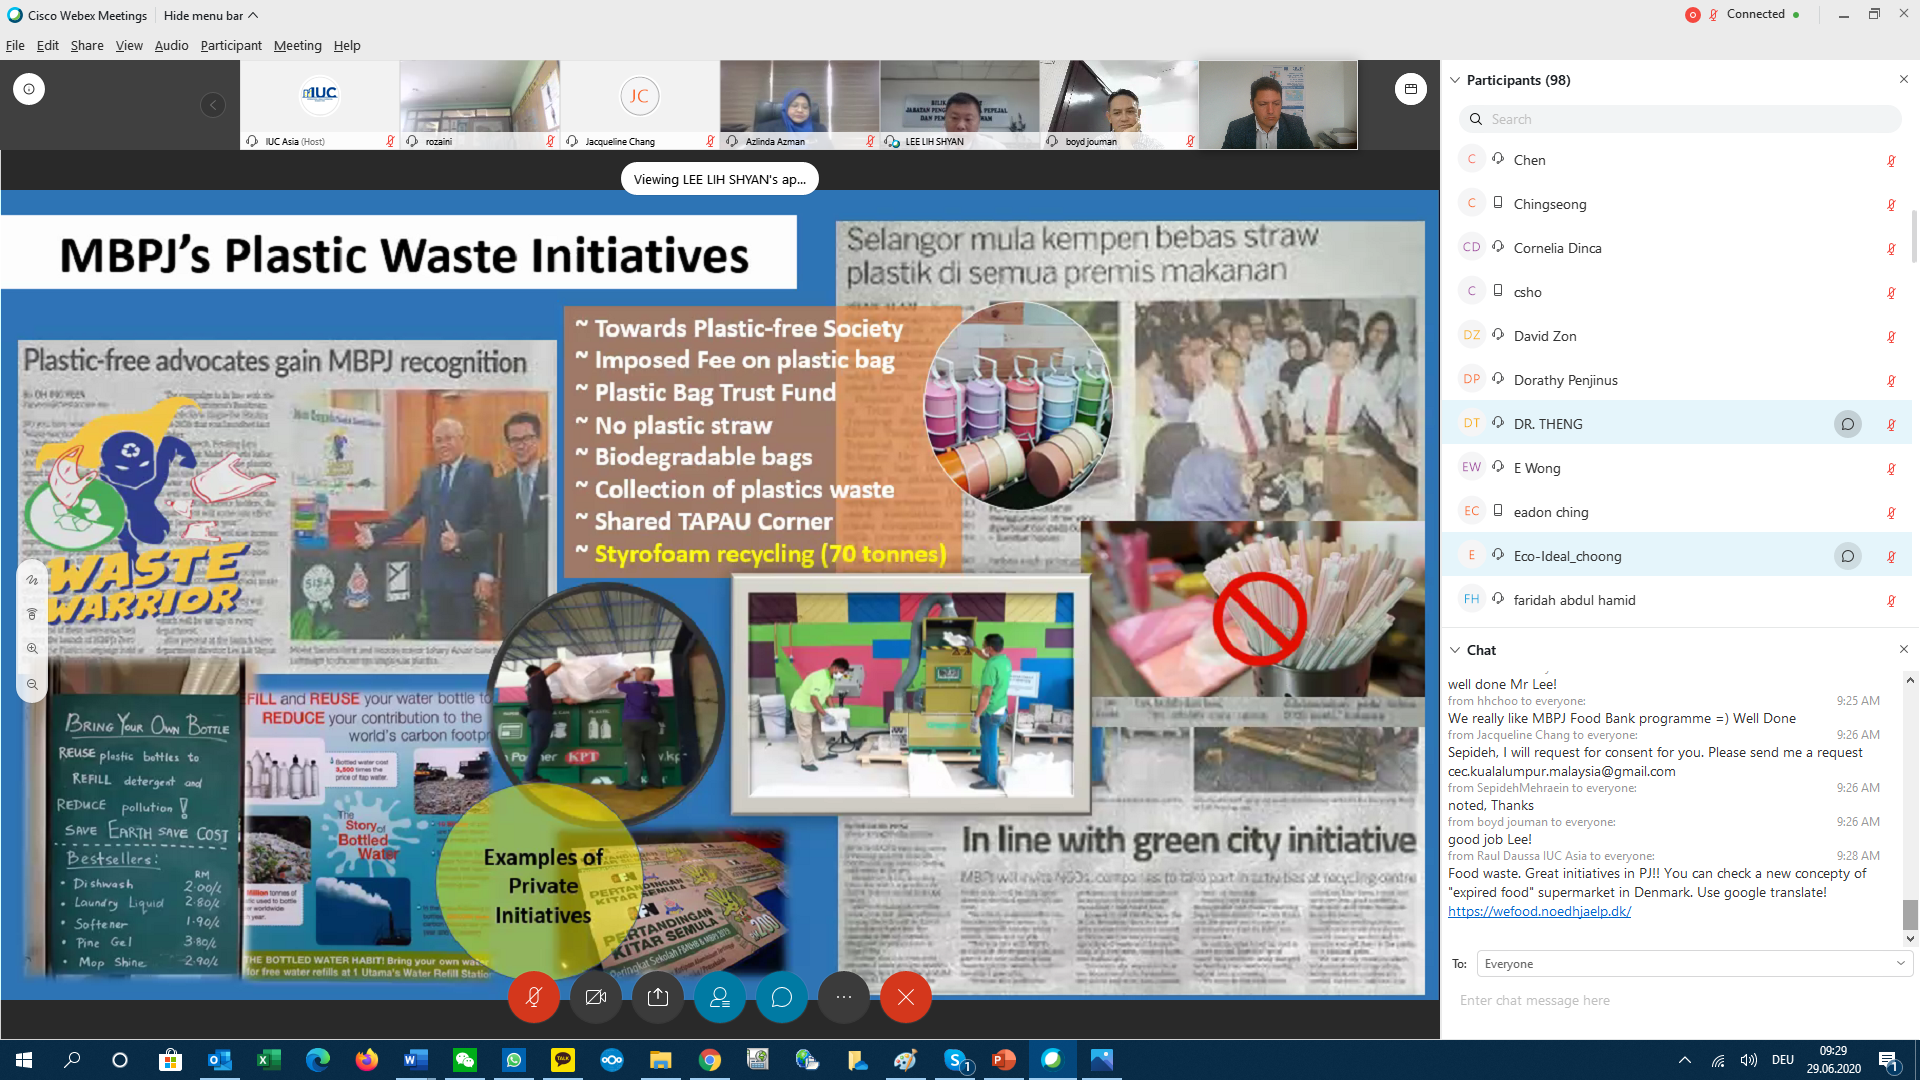This screenshot has height=1080, width=1920.
Task: Click Hide menu bar button
Action: 210,15
